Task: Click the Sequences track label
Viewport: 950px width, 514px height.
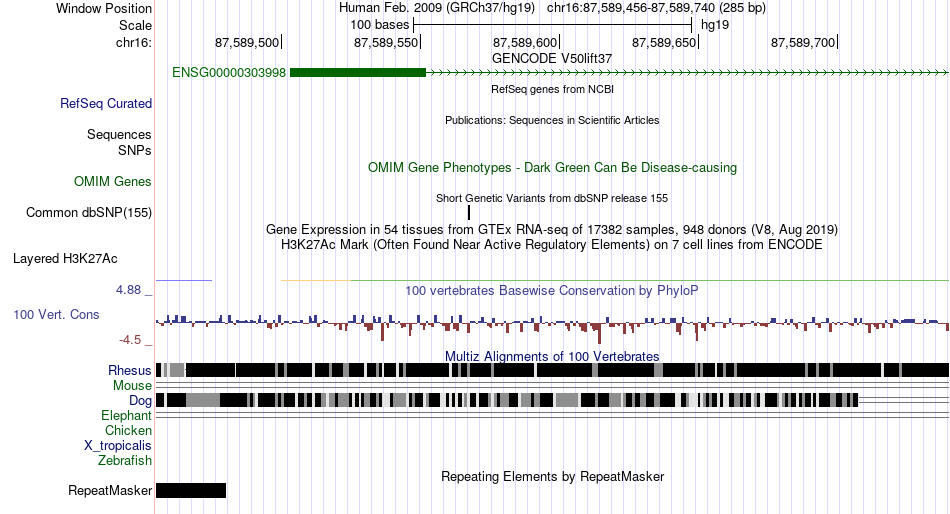Action: (119, 135)
